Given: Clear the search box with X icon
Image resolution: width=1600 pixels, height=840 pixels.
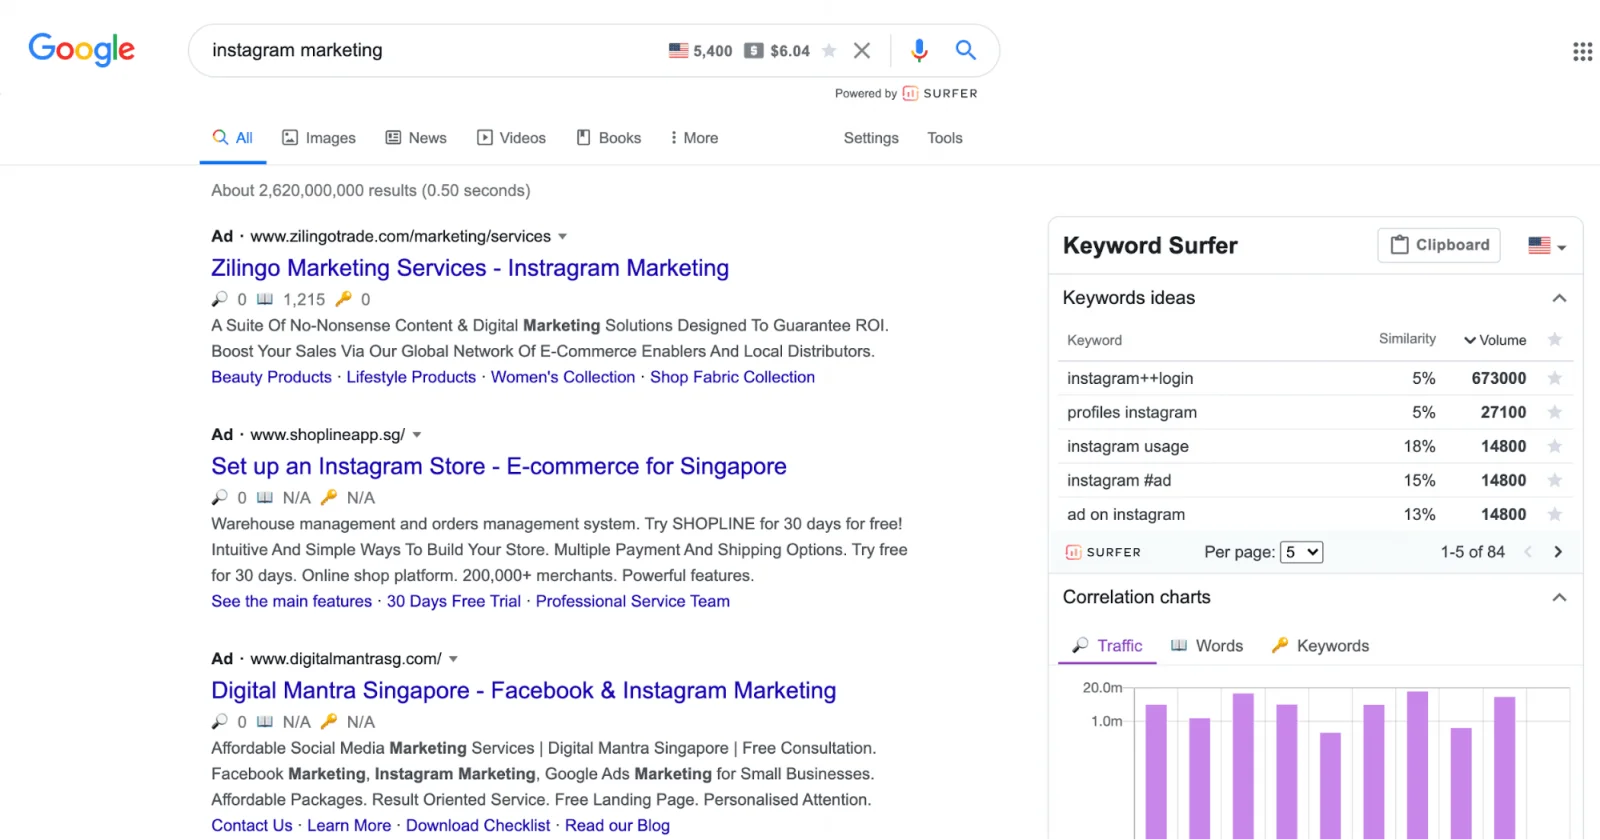Looking at the screenshot, I should pyautogui.click(x=862, y=50).
